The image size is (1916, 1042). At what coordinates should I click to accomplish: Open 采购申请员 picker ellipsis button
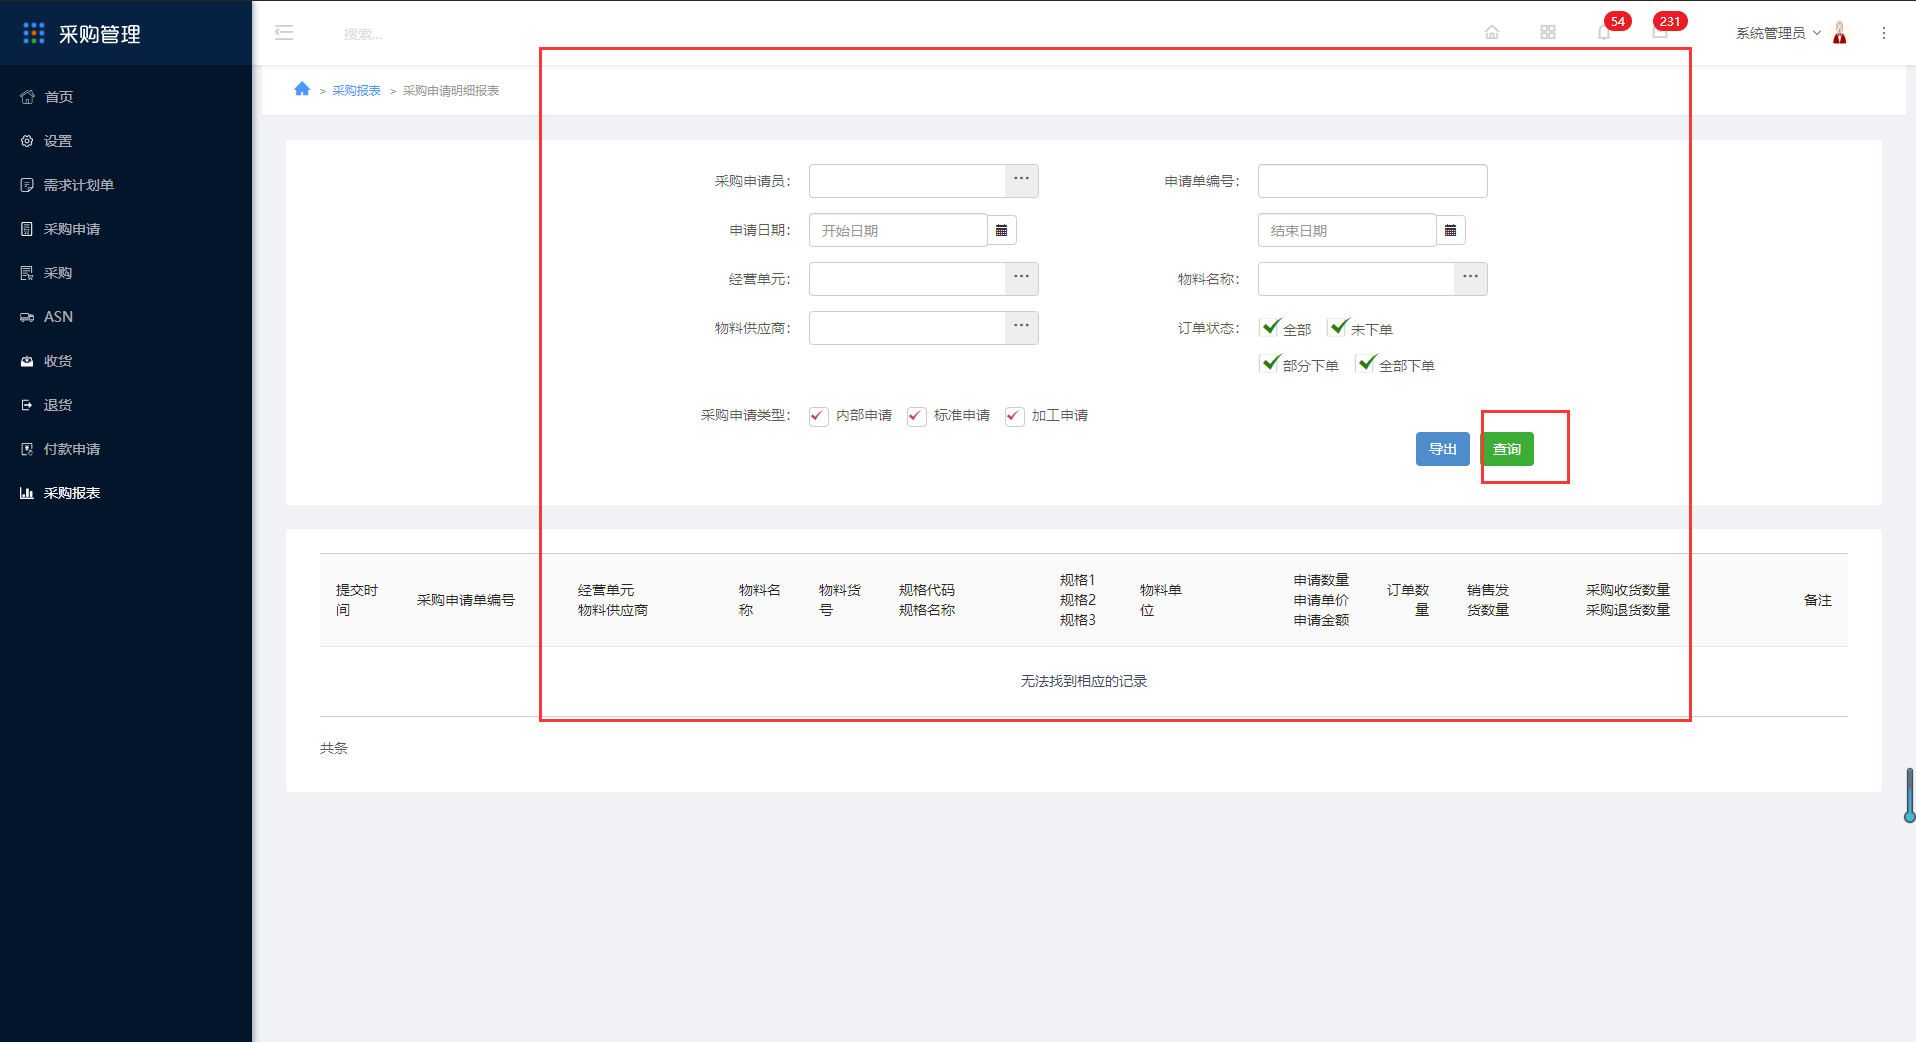(x=1021, y=181)
